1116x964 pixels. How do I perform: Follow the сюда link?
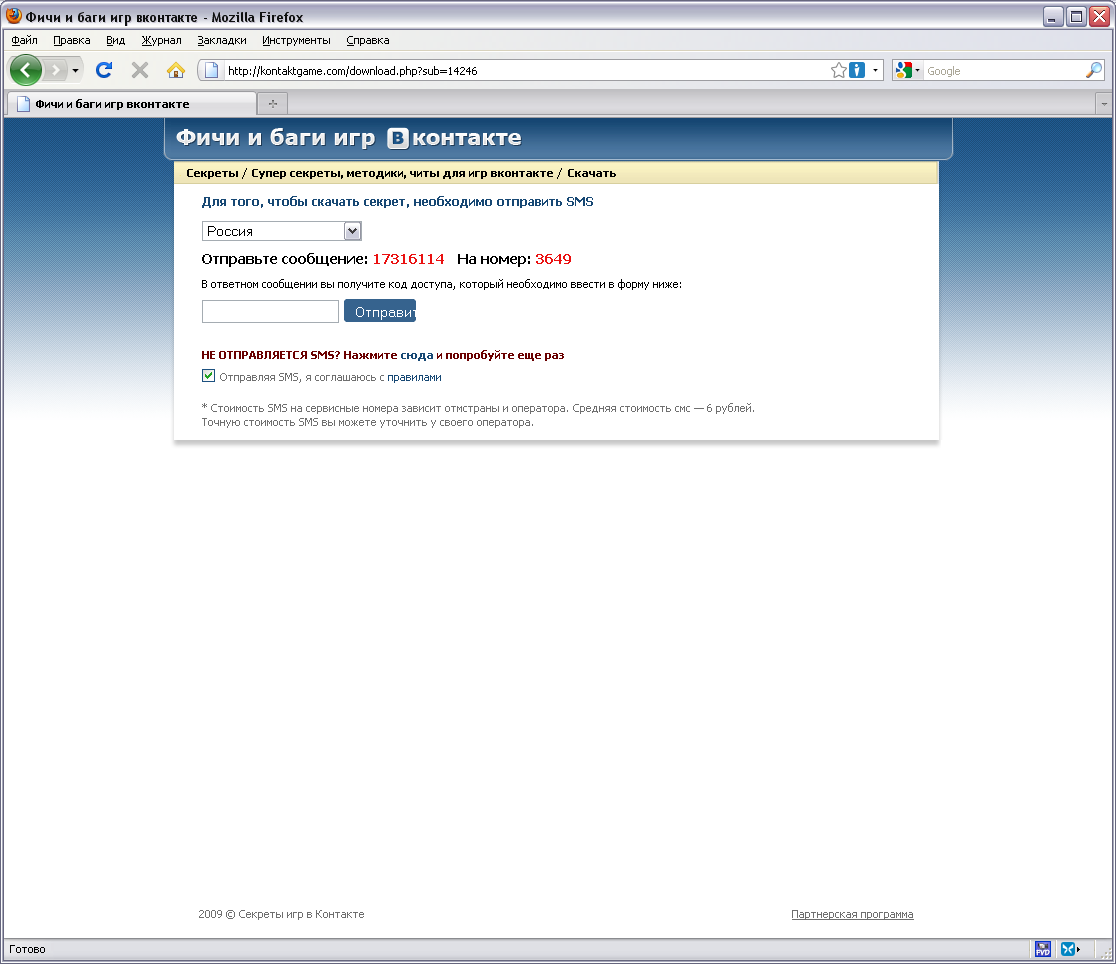coord(416,355)
